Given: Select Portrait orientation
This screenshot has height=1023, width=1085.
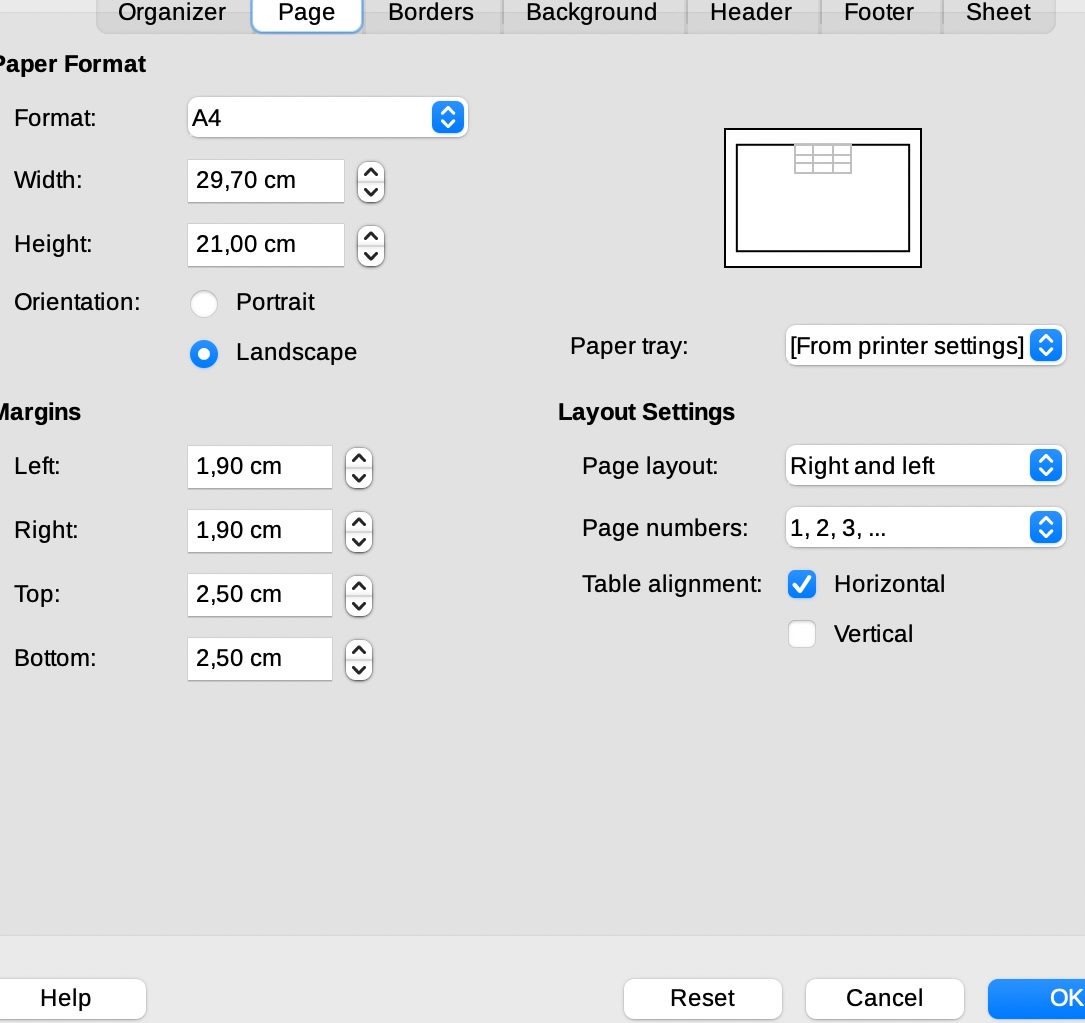Looking at the screenshot, I should tap(204, 303).
